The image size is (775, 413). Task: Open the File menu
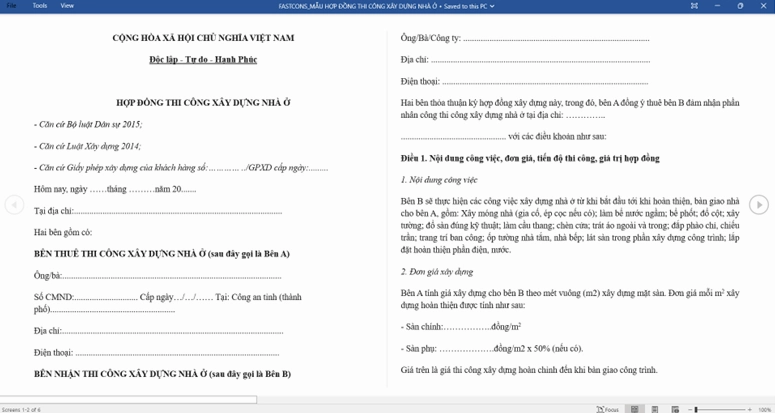tap(11, 6)
